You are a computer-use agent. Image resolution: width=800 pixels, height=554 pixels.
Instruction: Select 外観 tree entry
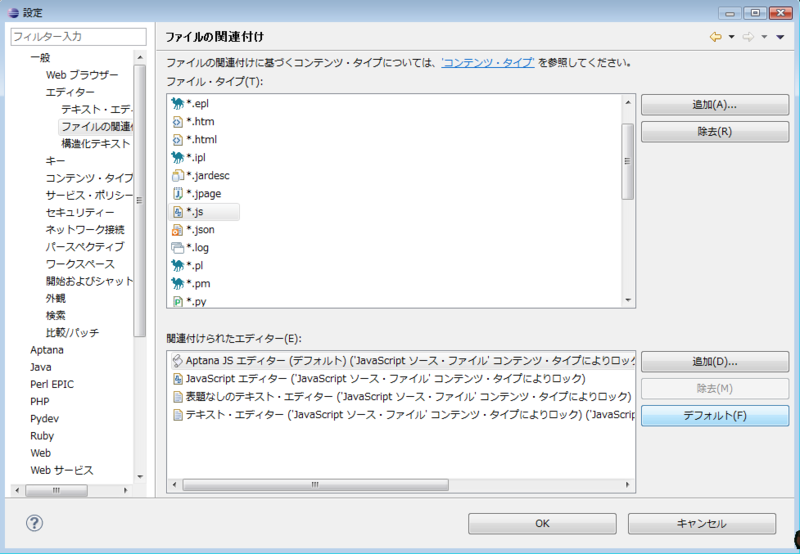tap(56, 298)
